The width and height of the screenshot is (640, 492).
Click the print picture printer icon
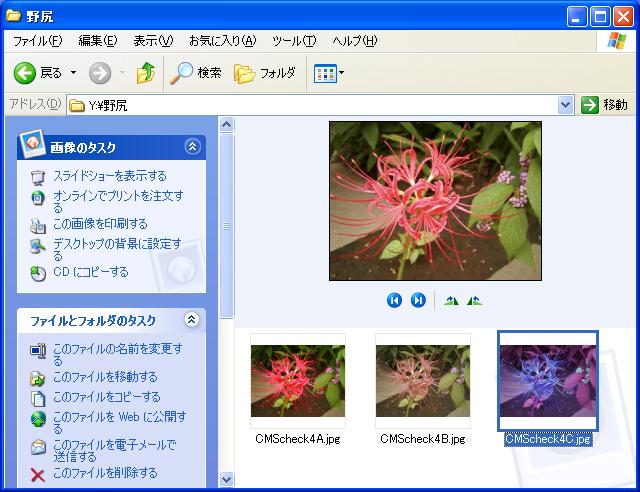(x=38, y=226)
